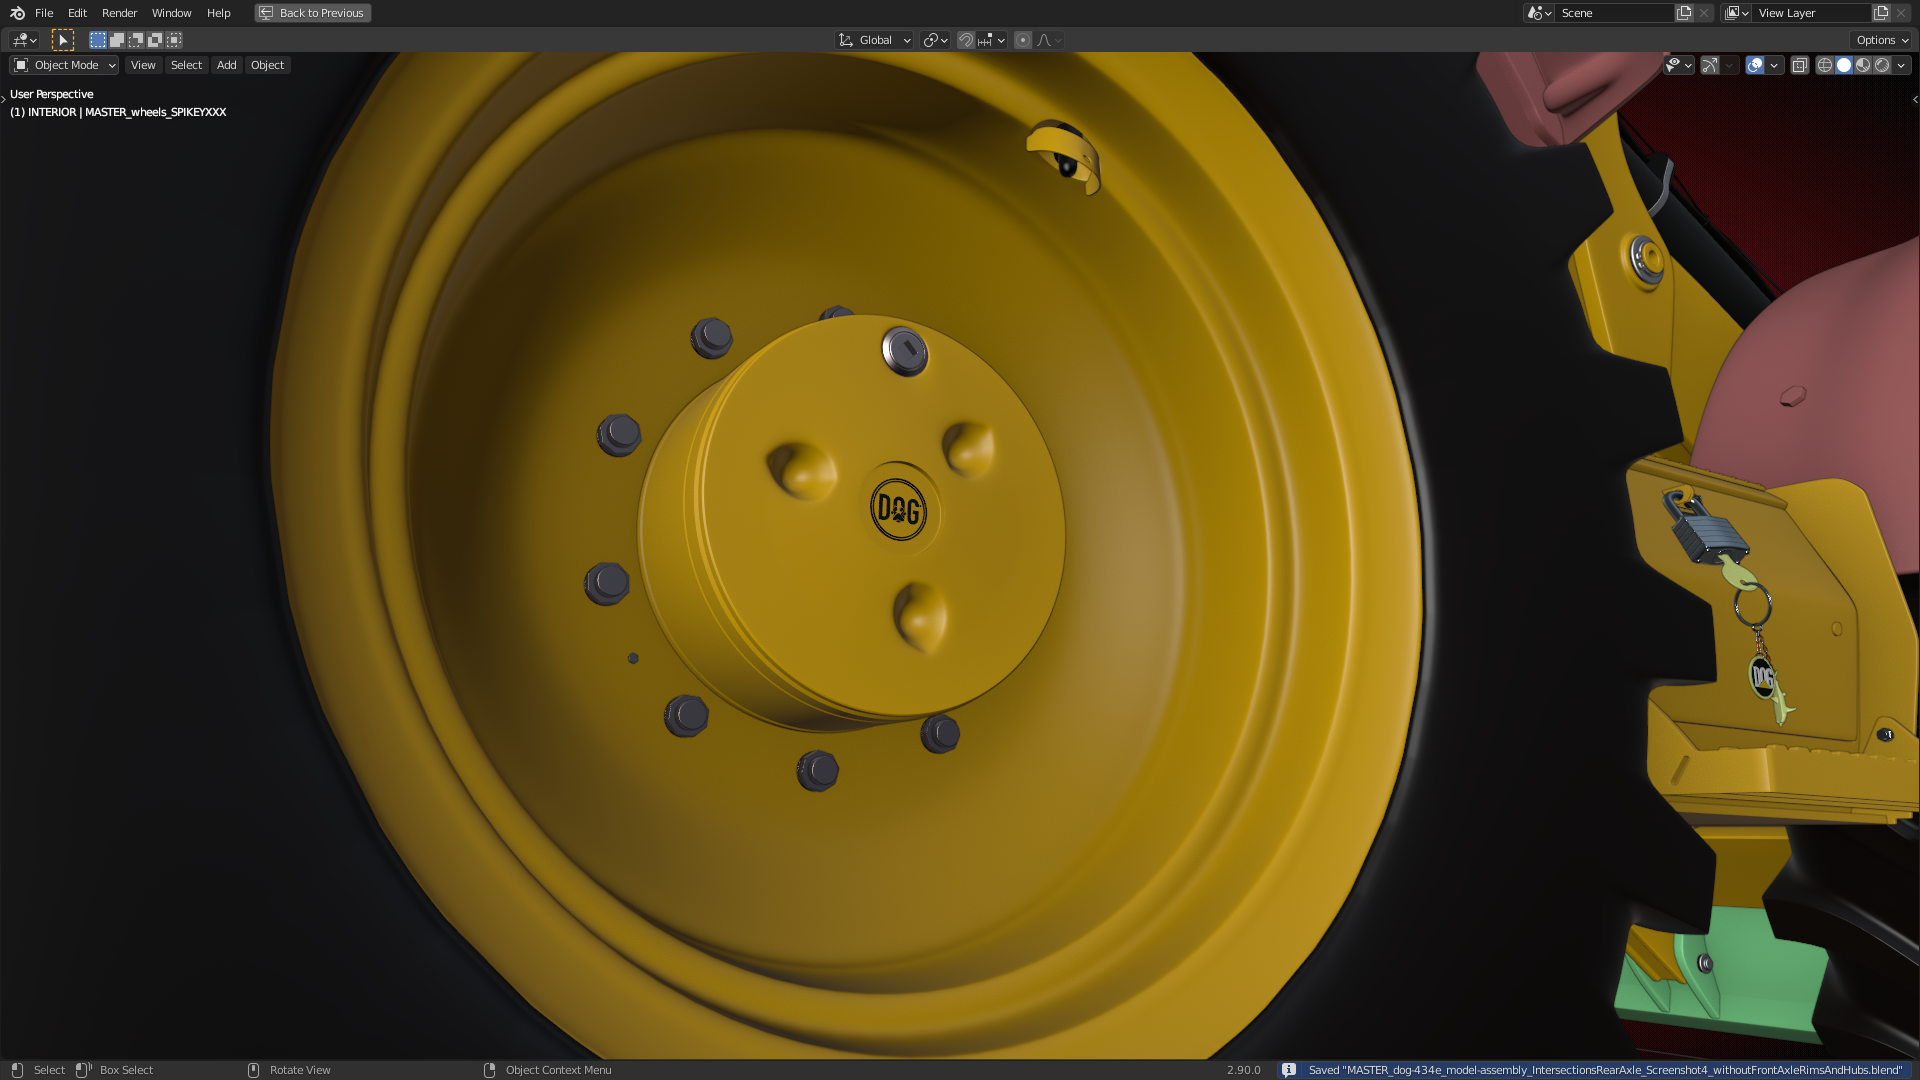This screenshot has height=1080, width=1920.
Task: Toggle viewport overlays display
Action: tap(1755, 65)
